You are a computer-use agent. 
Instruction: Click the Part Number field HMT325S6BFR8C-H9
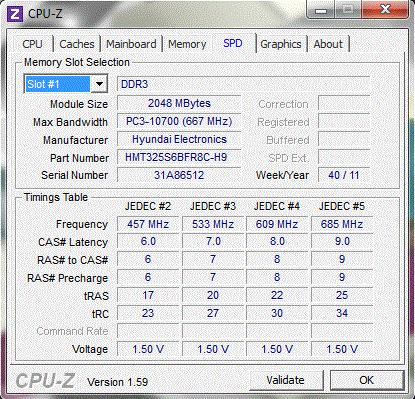[x=179, y=157]
